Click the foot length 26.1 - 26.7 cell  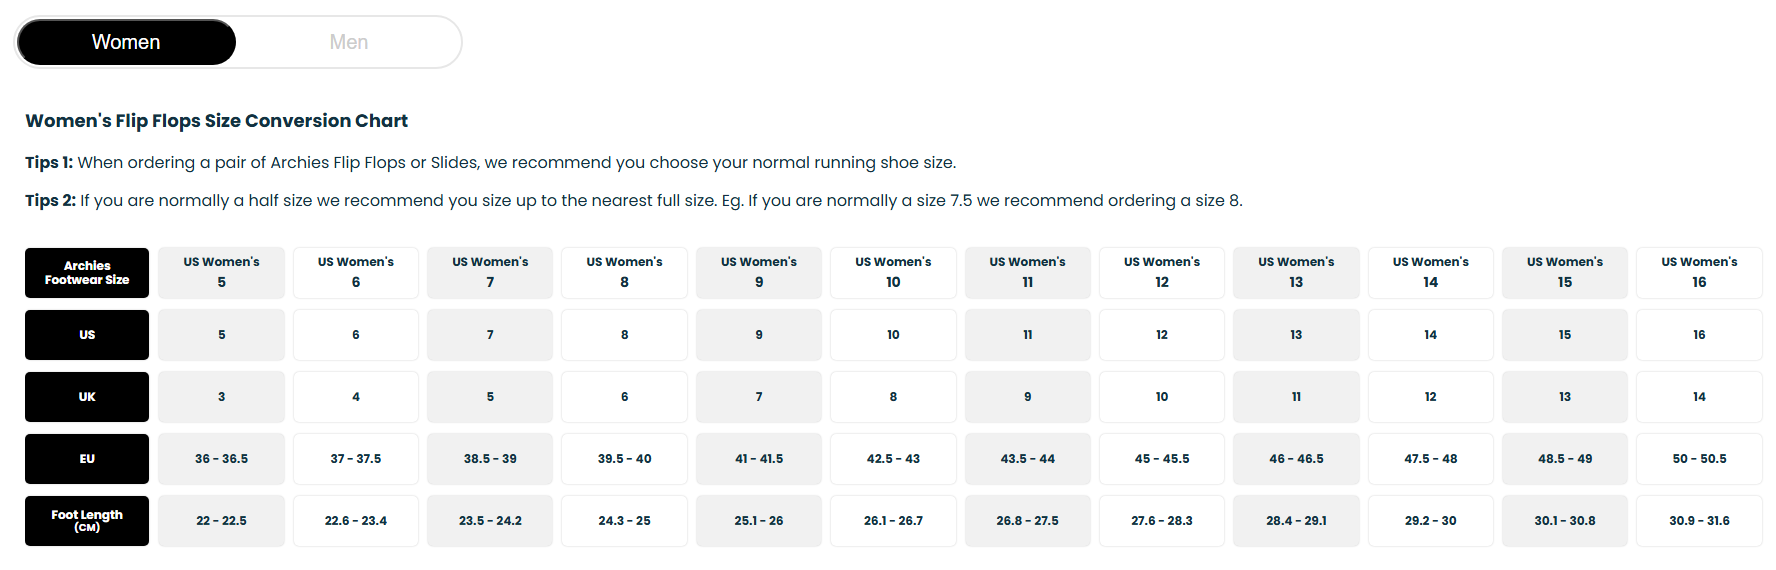893,521
